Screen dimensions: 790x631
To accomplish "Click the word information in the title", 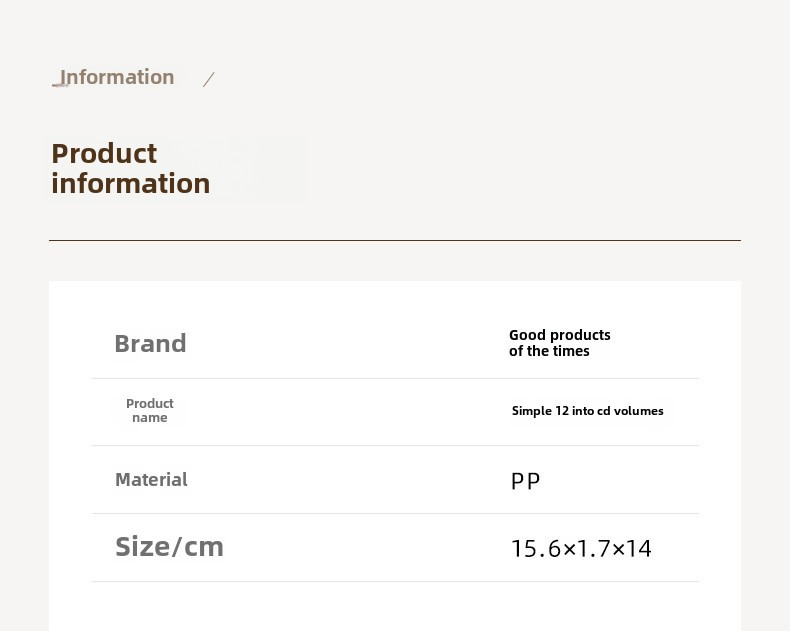I will 130,183.
